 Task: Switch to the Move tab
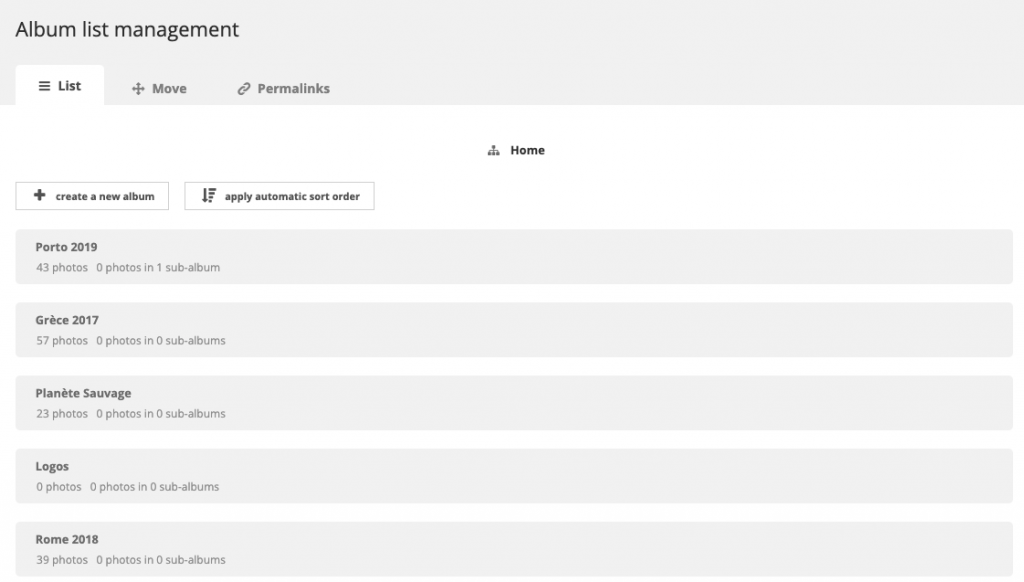(159, 88)
